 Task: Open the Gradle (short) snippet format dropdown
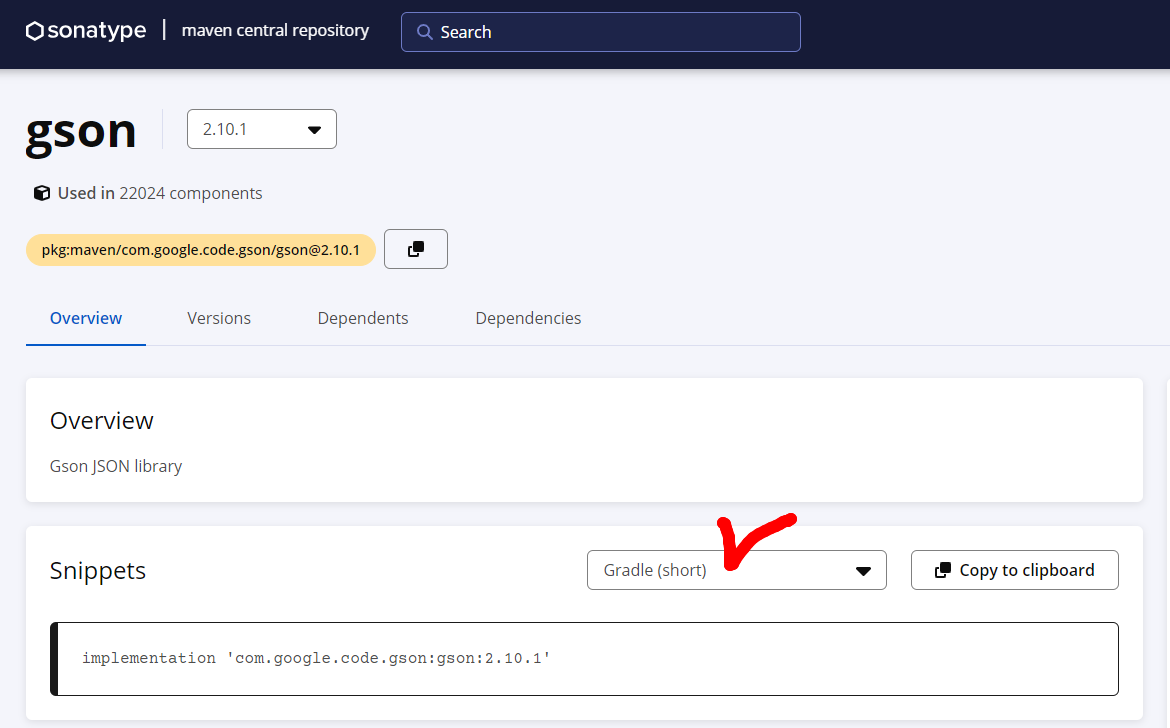pyautogui.click(x=737, y=570)
